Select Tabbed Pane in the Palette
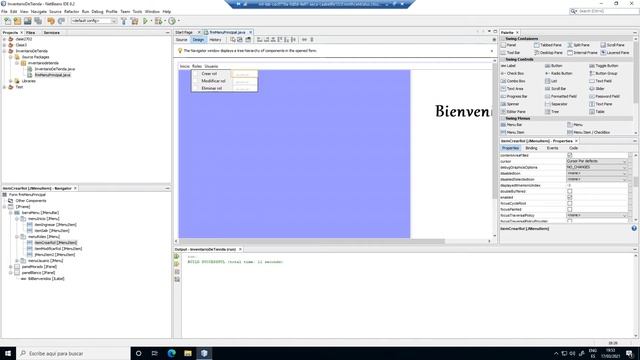Viewport: 640px width, 360px height. (548, 45)
